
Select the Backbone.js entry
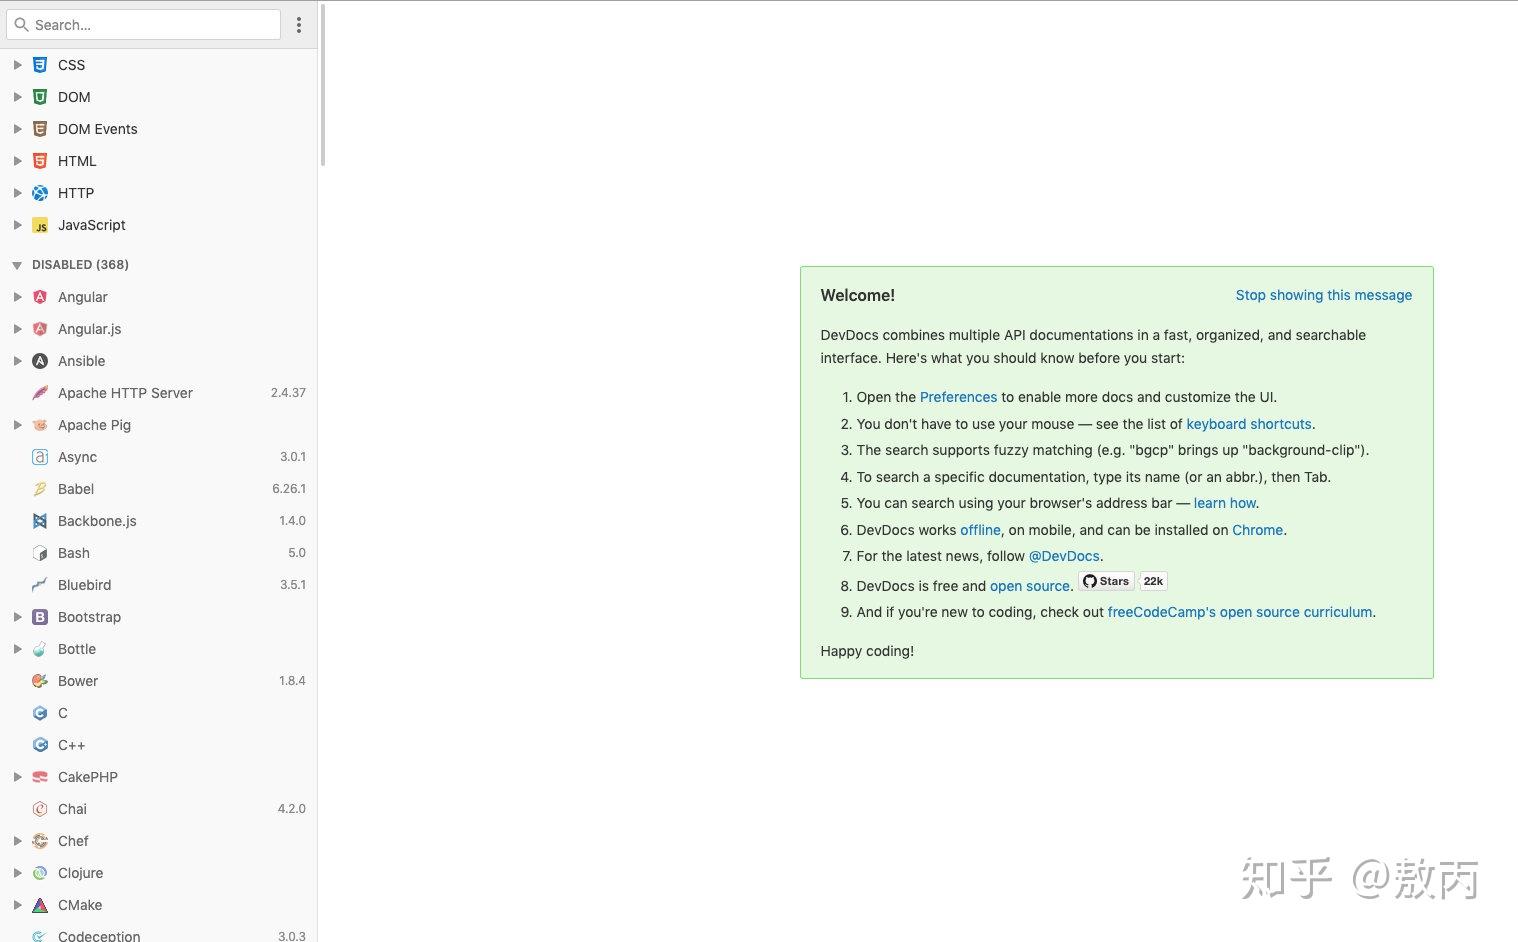pyautogui.click(x=159, y=521)
